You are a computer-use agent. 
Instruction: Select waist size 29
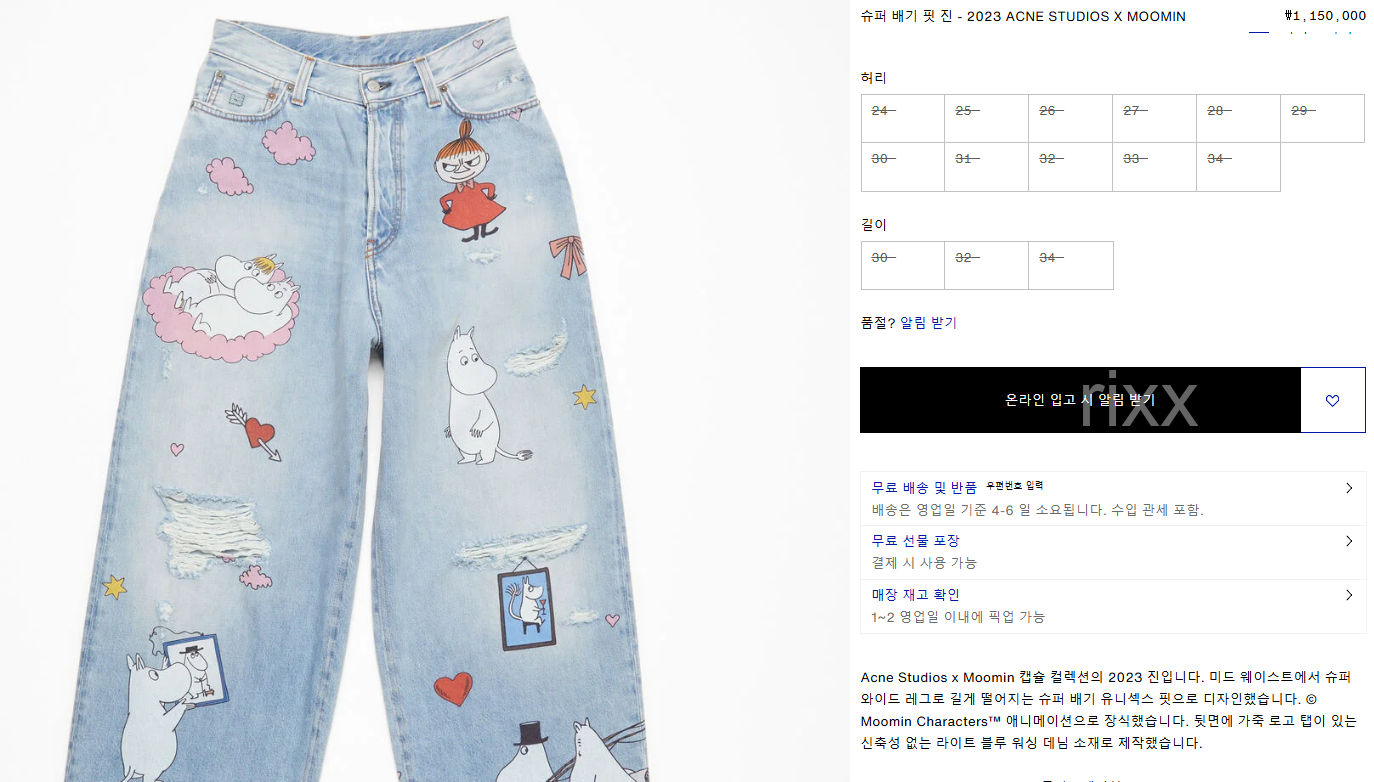pyautogui.click(x=1322, y=119)
